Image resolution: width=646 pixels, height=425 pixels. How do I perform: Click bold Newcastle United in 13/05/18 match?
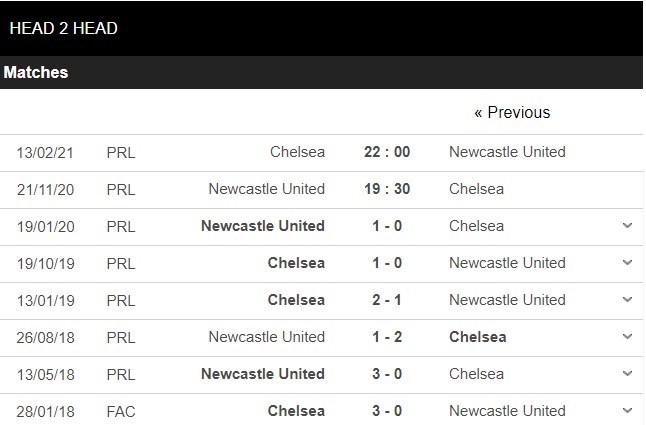click(262, 374)
